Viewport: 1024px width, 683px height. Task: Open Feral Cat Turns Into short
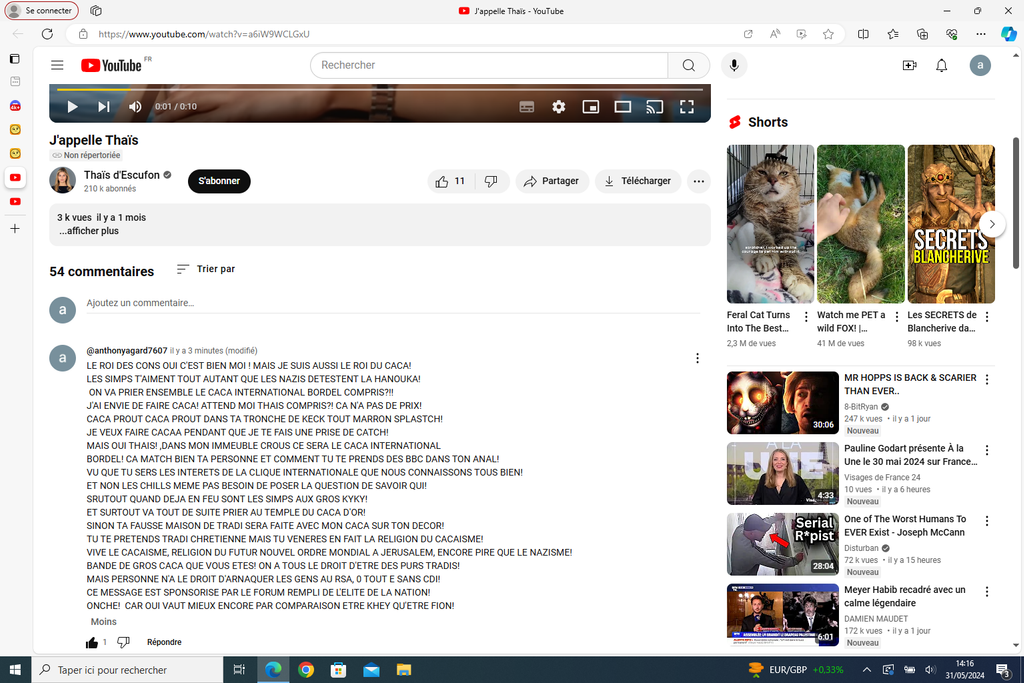point(771,224)
